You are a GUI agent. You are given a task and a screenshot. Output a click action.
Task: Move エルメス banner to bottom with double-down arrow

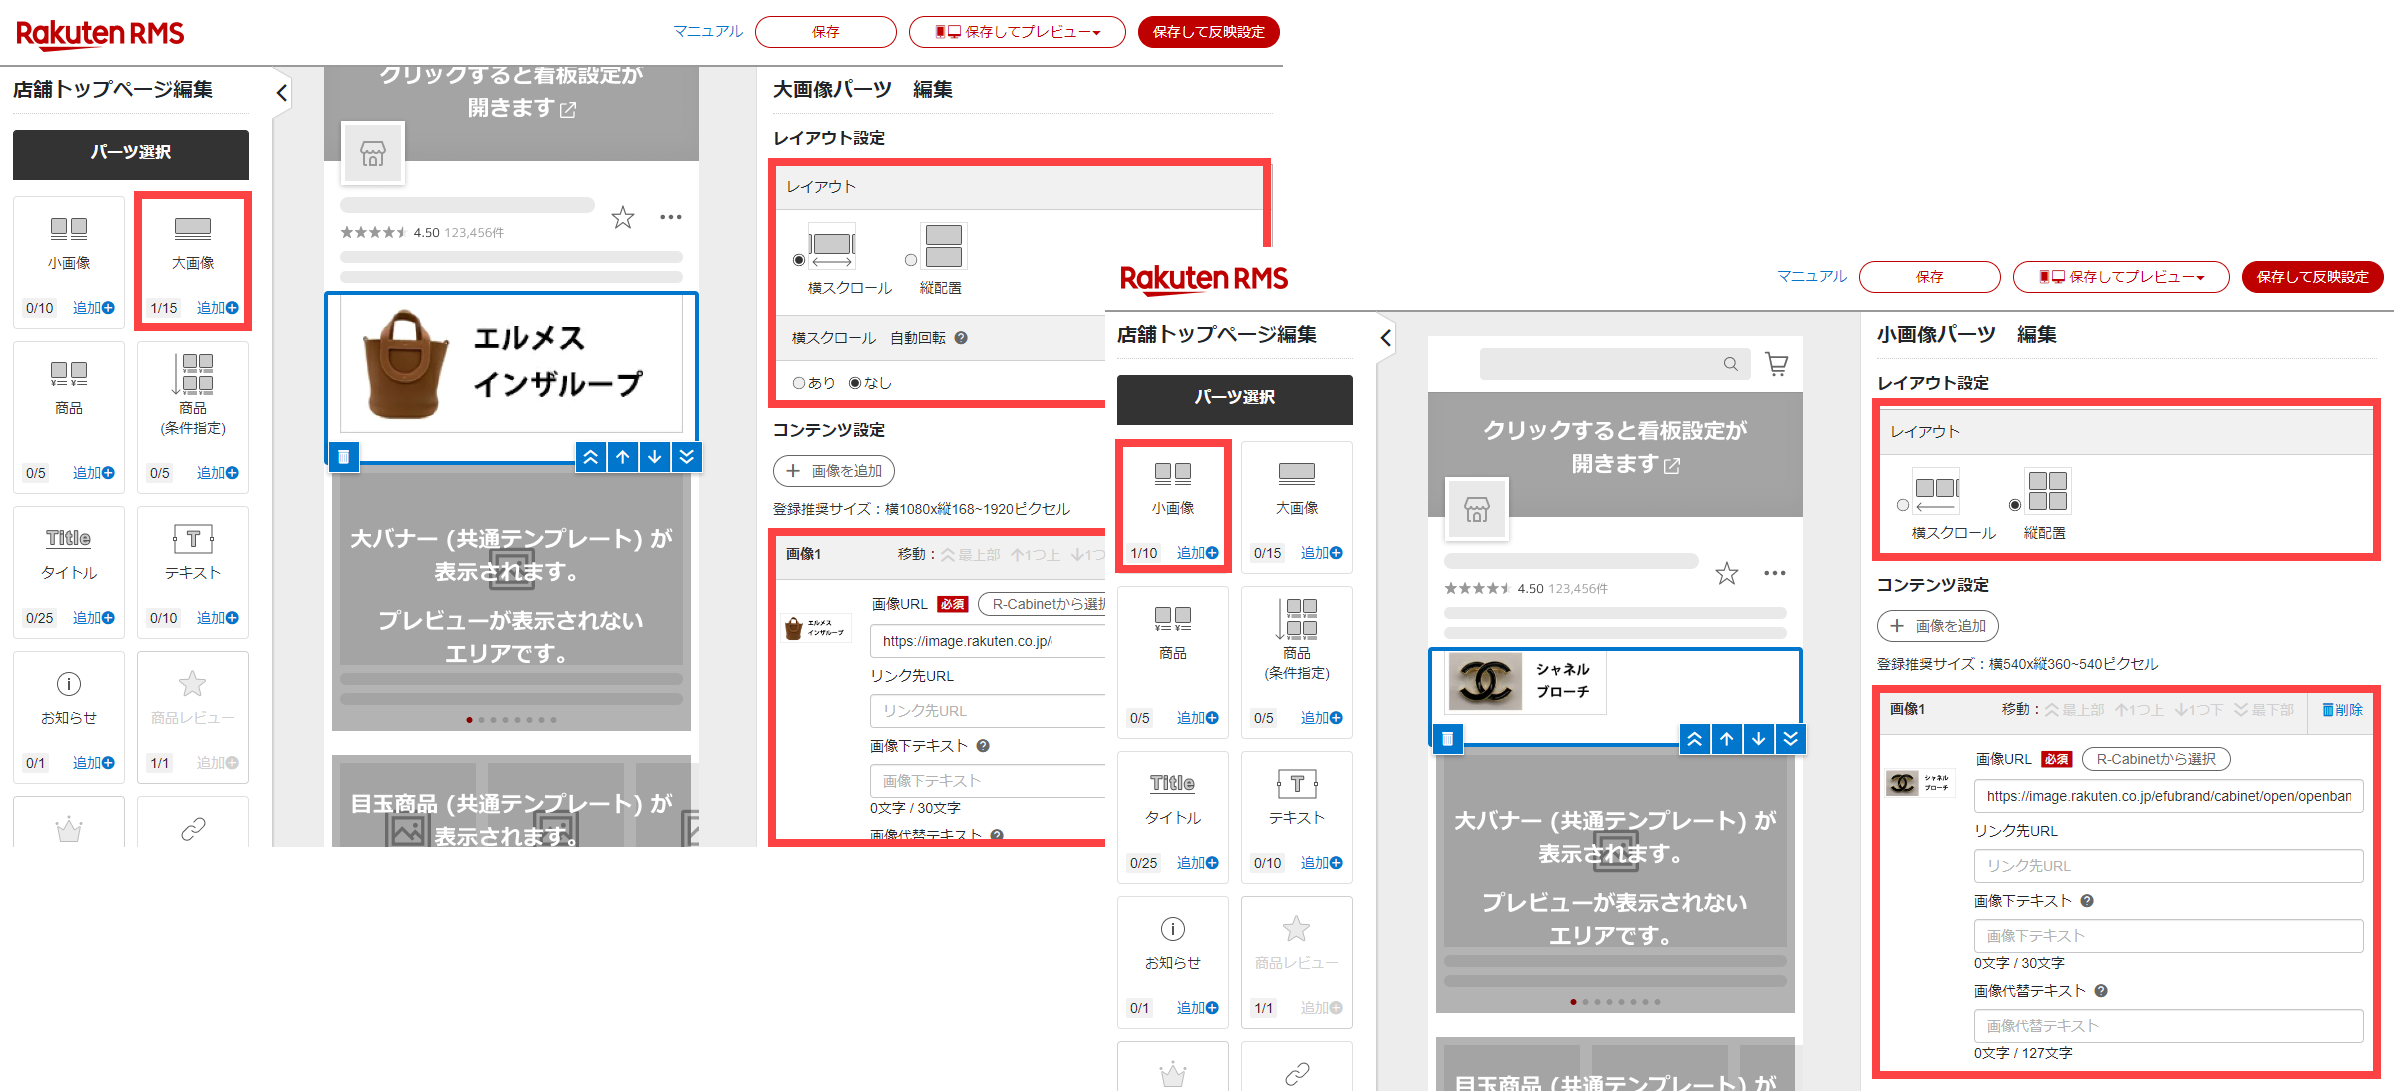pos(687,457)
